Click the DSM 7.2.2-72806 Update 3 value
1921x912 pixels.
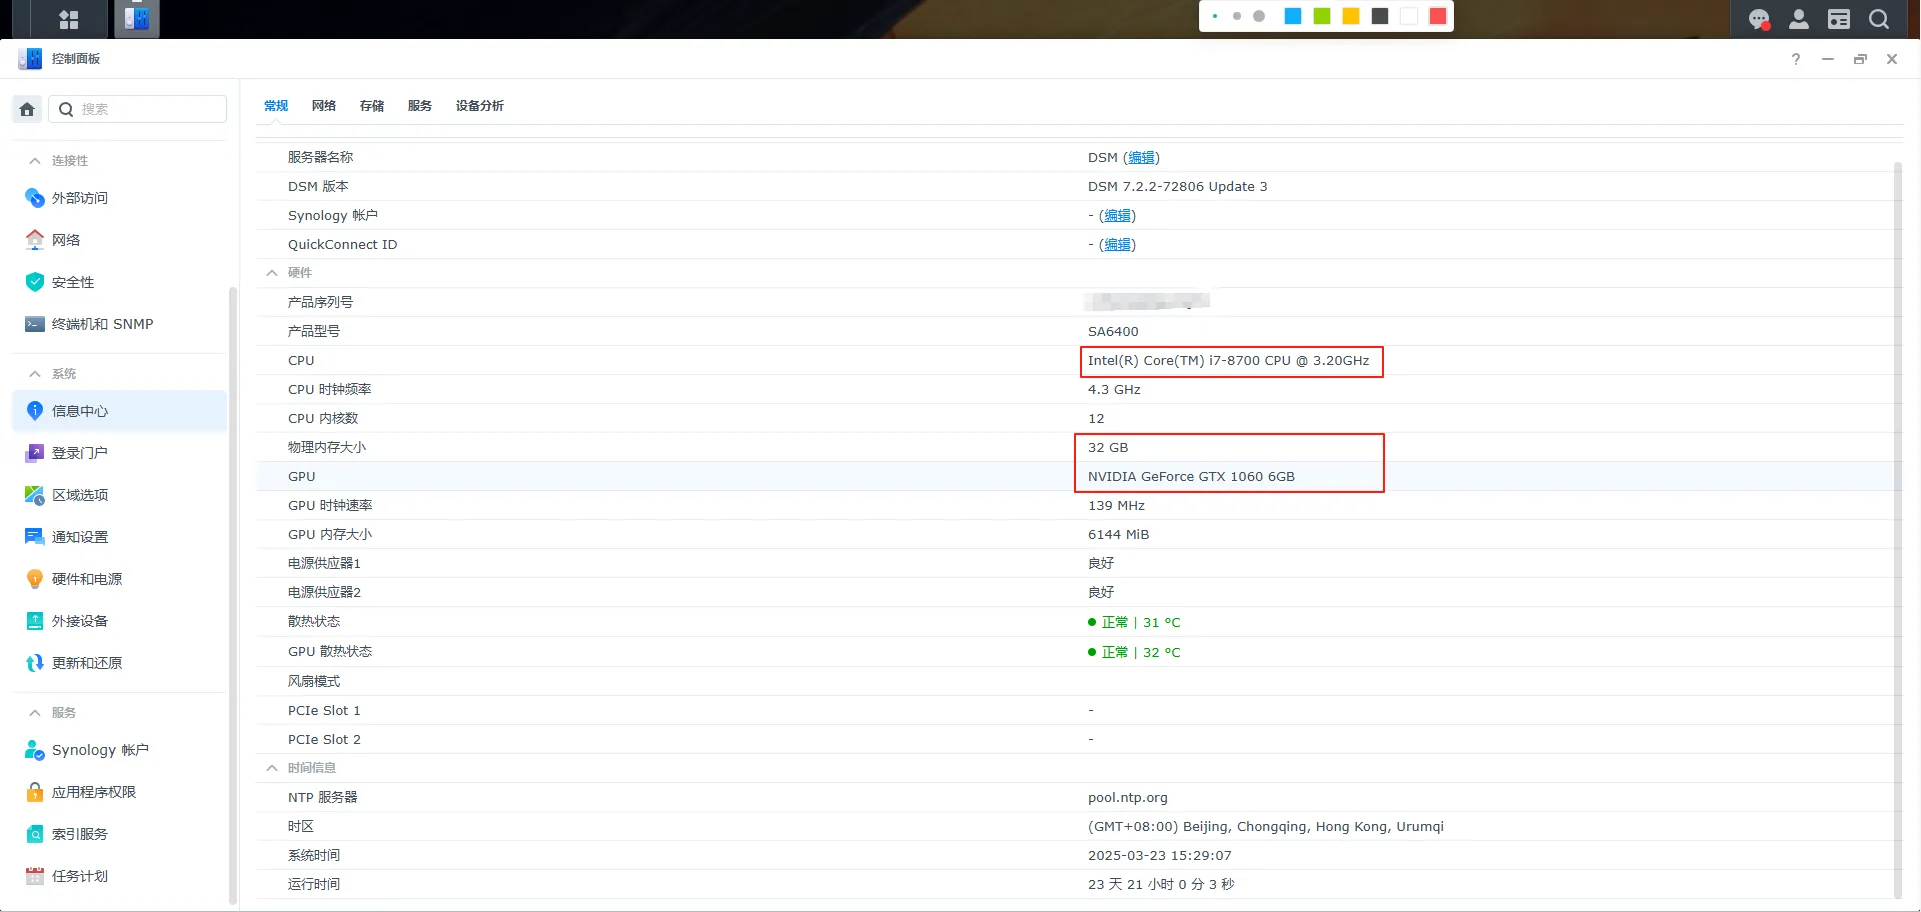pos(1177,187)
